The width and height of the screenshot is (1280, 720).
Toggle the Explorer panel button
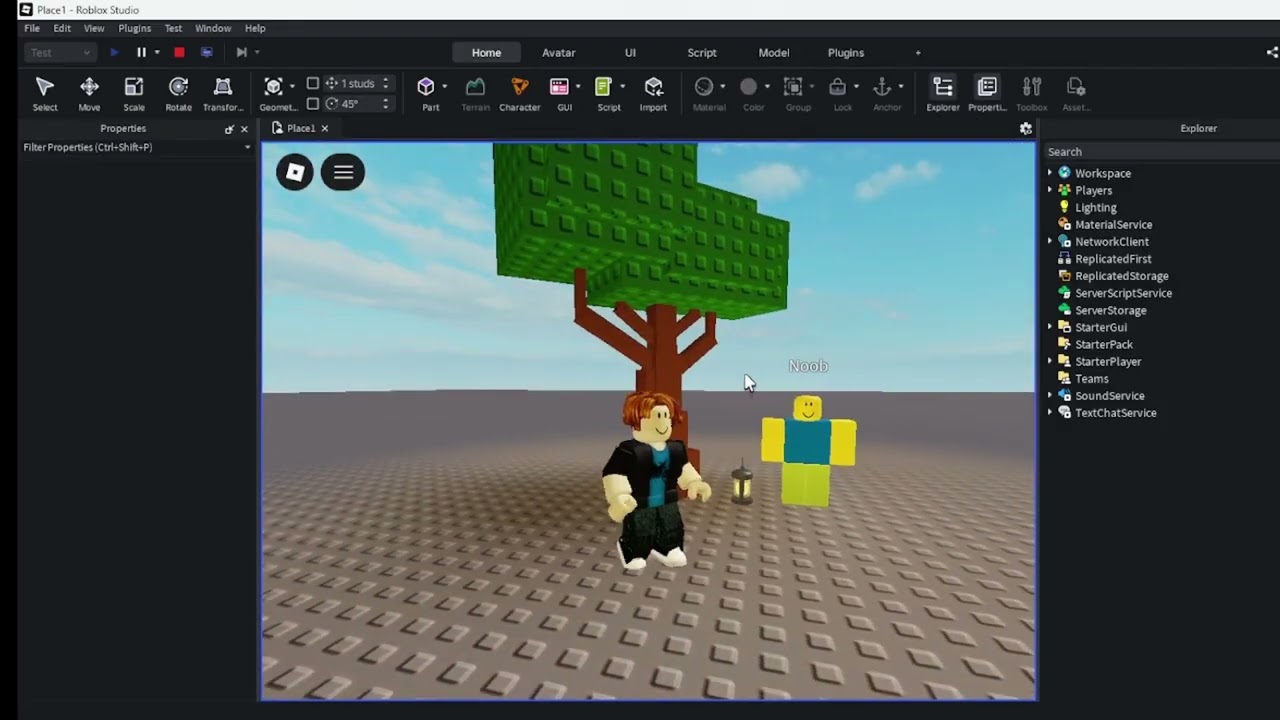[942, 94]
